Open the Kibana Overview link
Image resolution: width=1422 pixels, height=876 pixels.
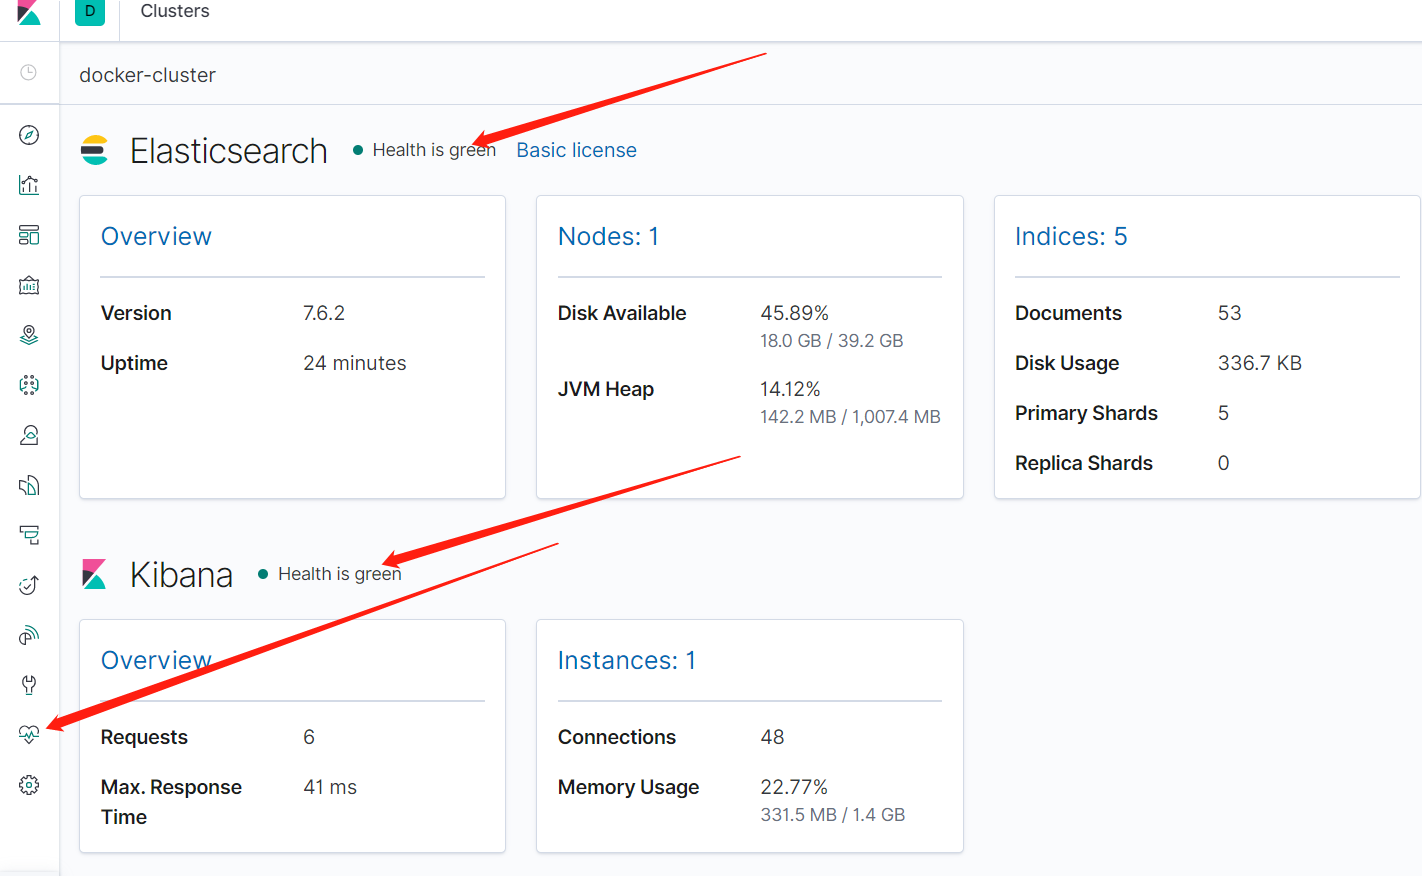[156, 660]
